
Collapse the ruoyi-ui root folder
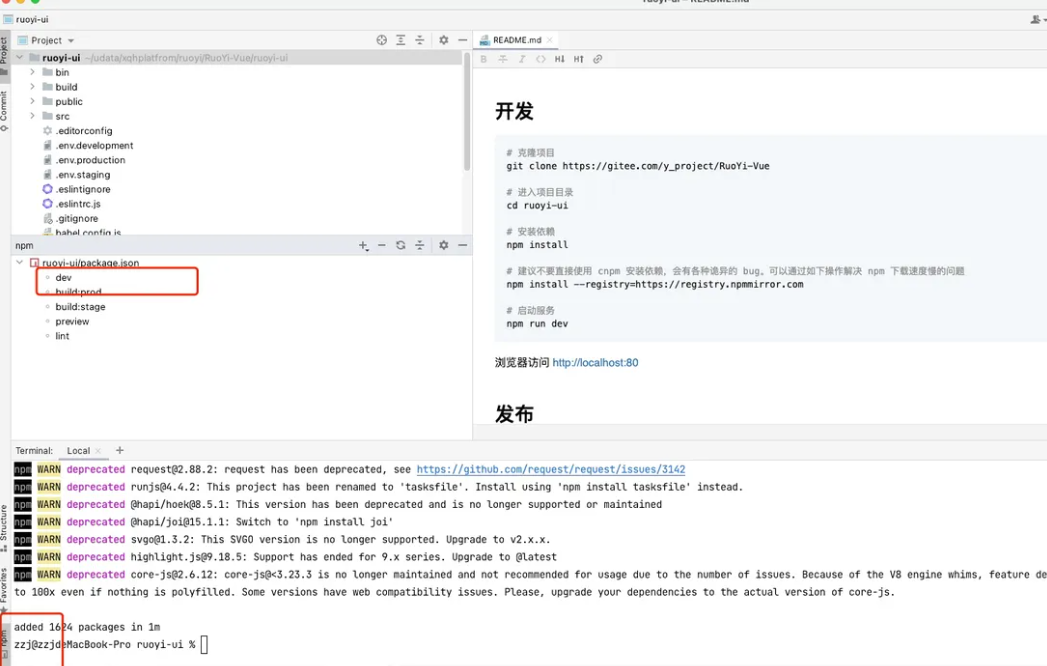coord(19,57)
